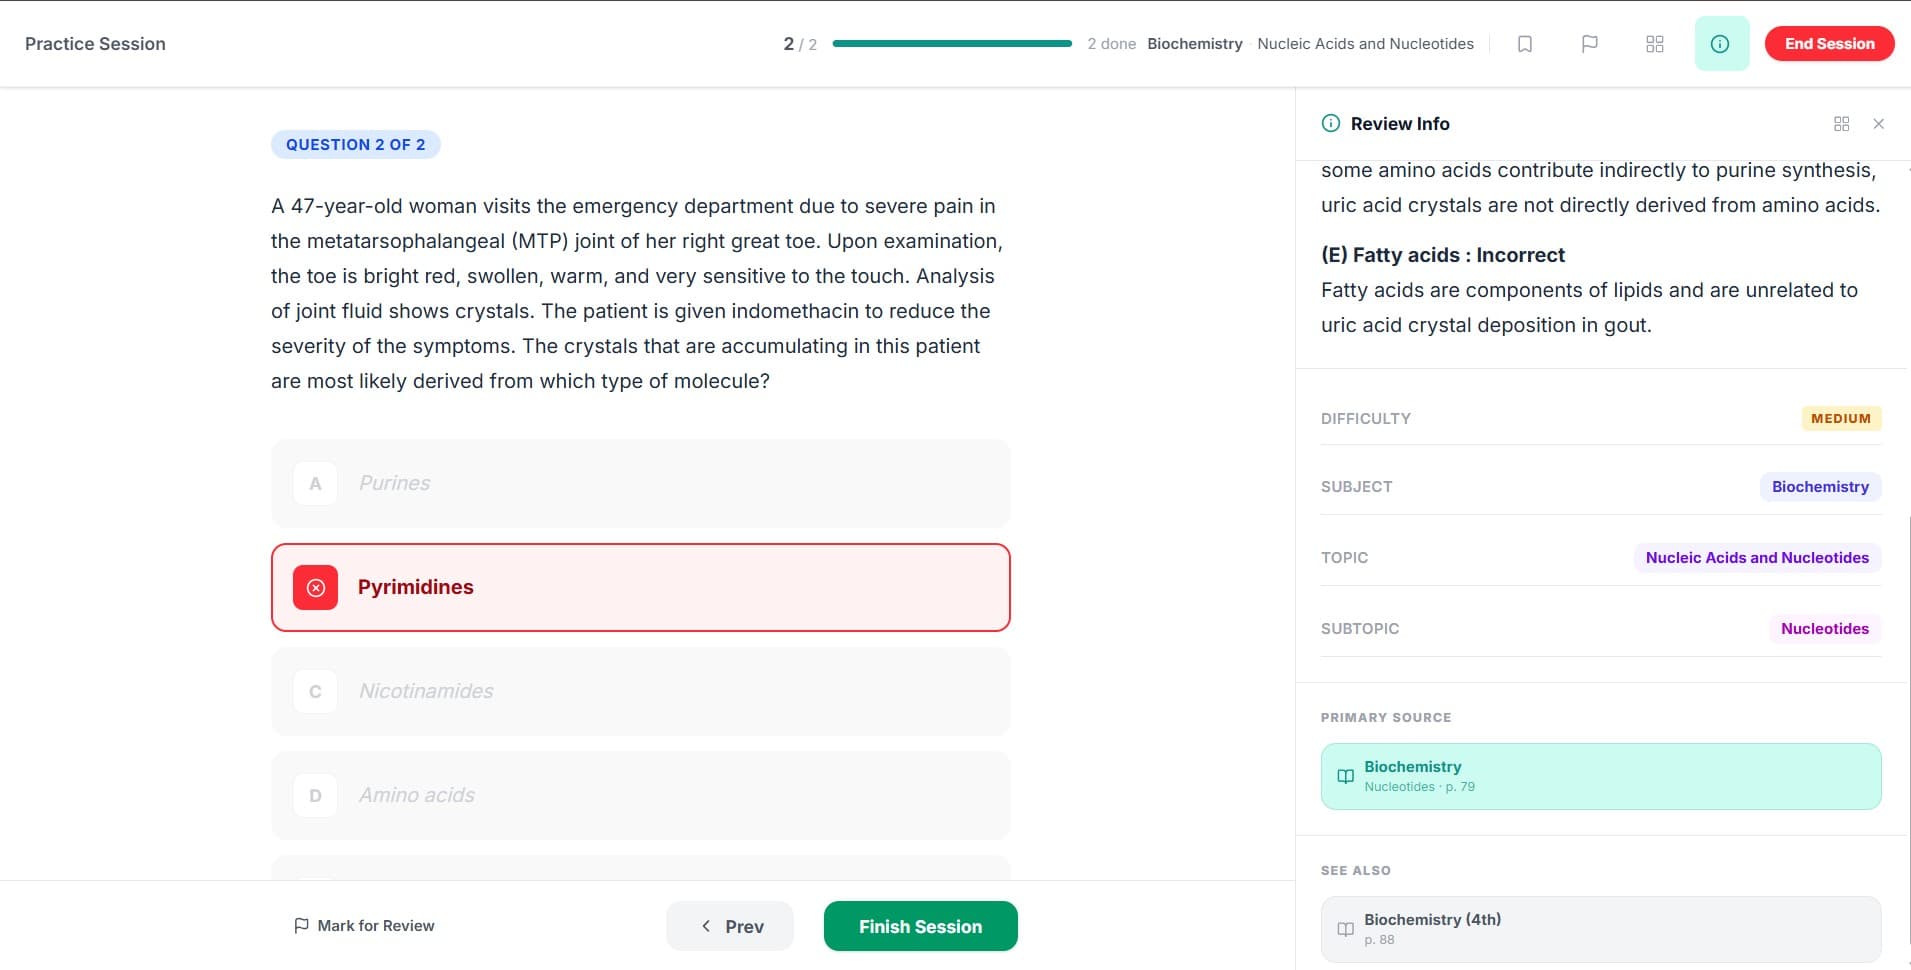
Task: Select answer option A Purines
Action: click(x=640, y=483)
